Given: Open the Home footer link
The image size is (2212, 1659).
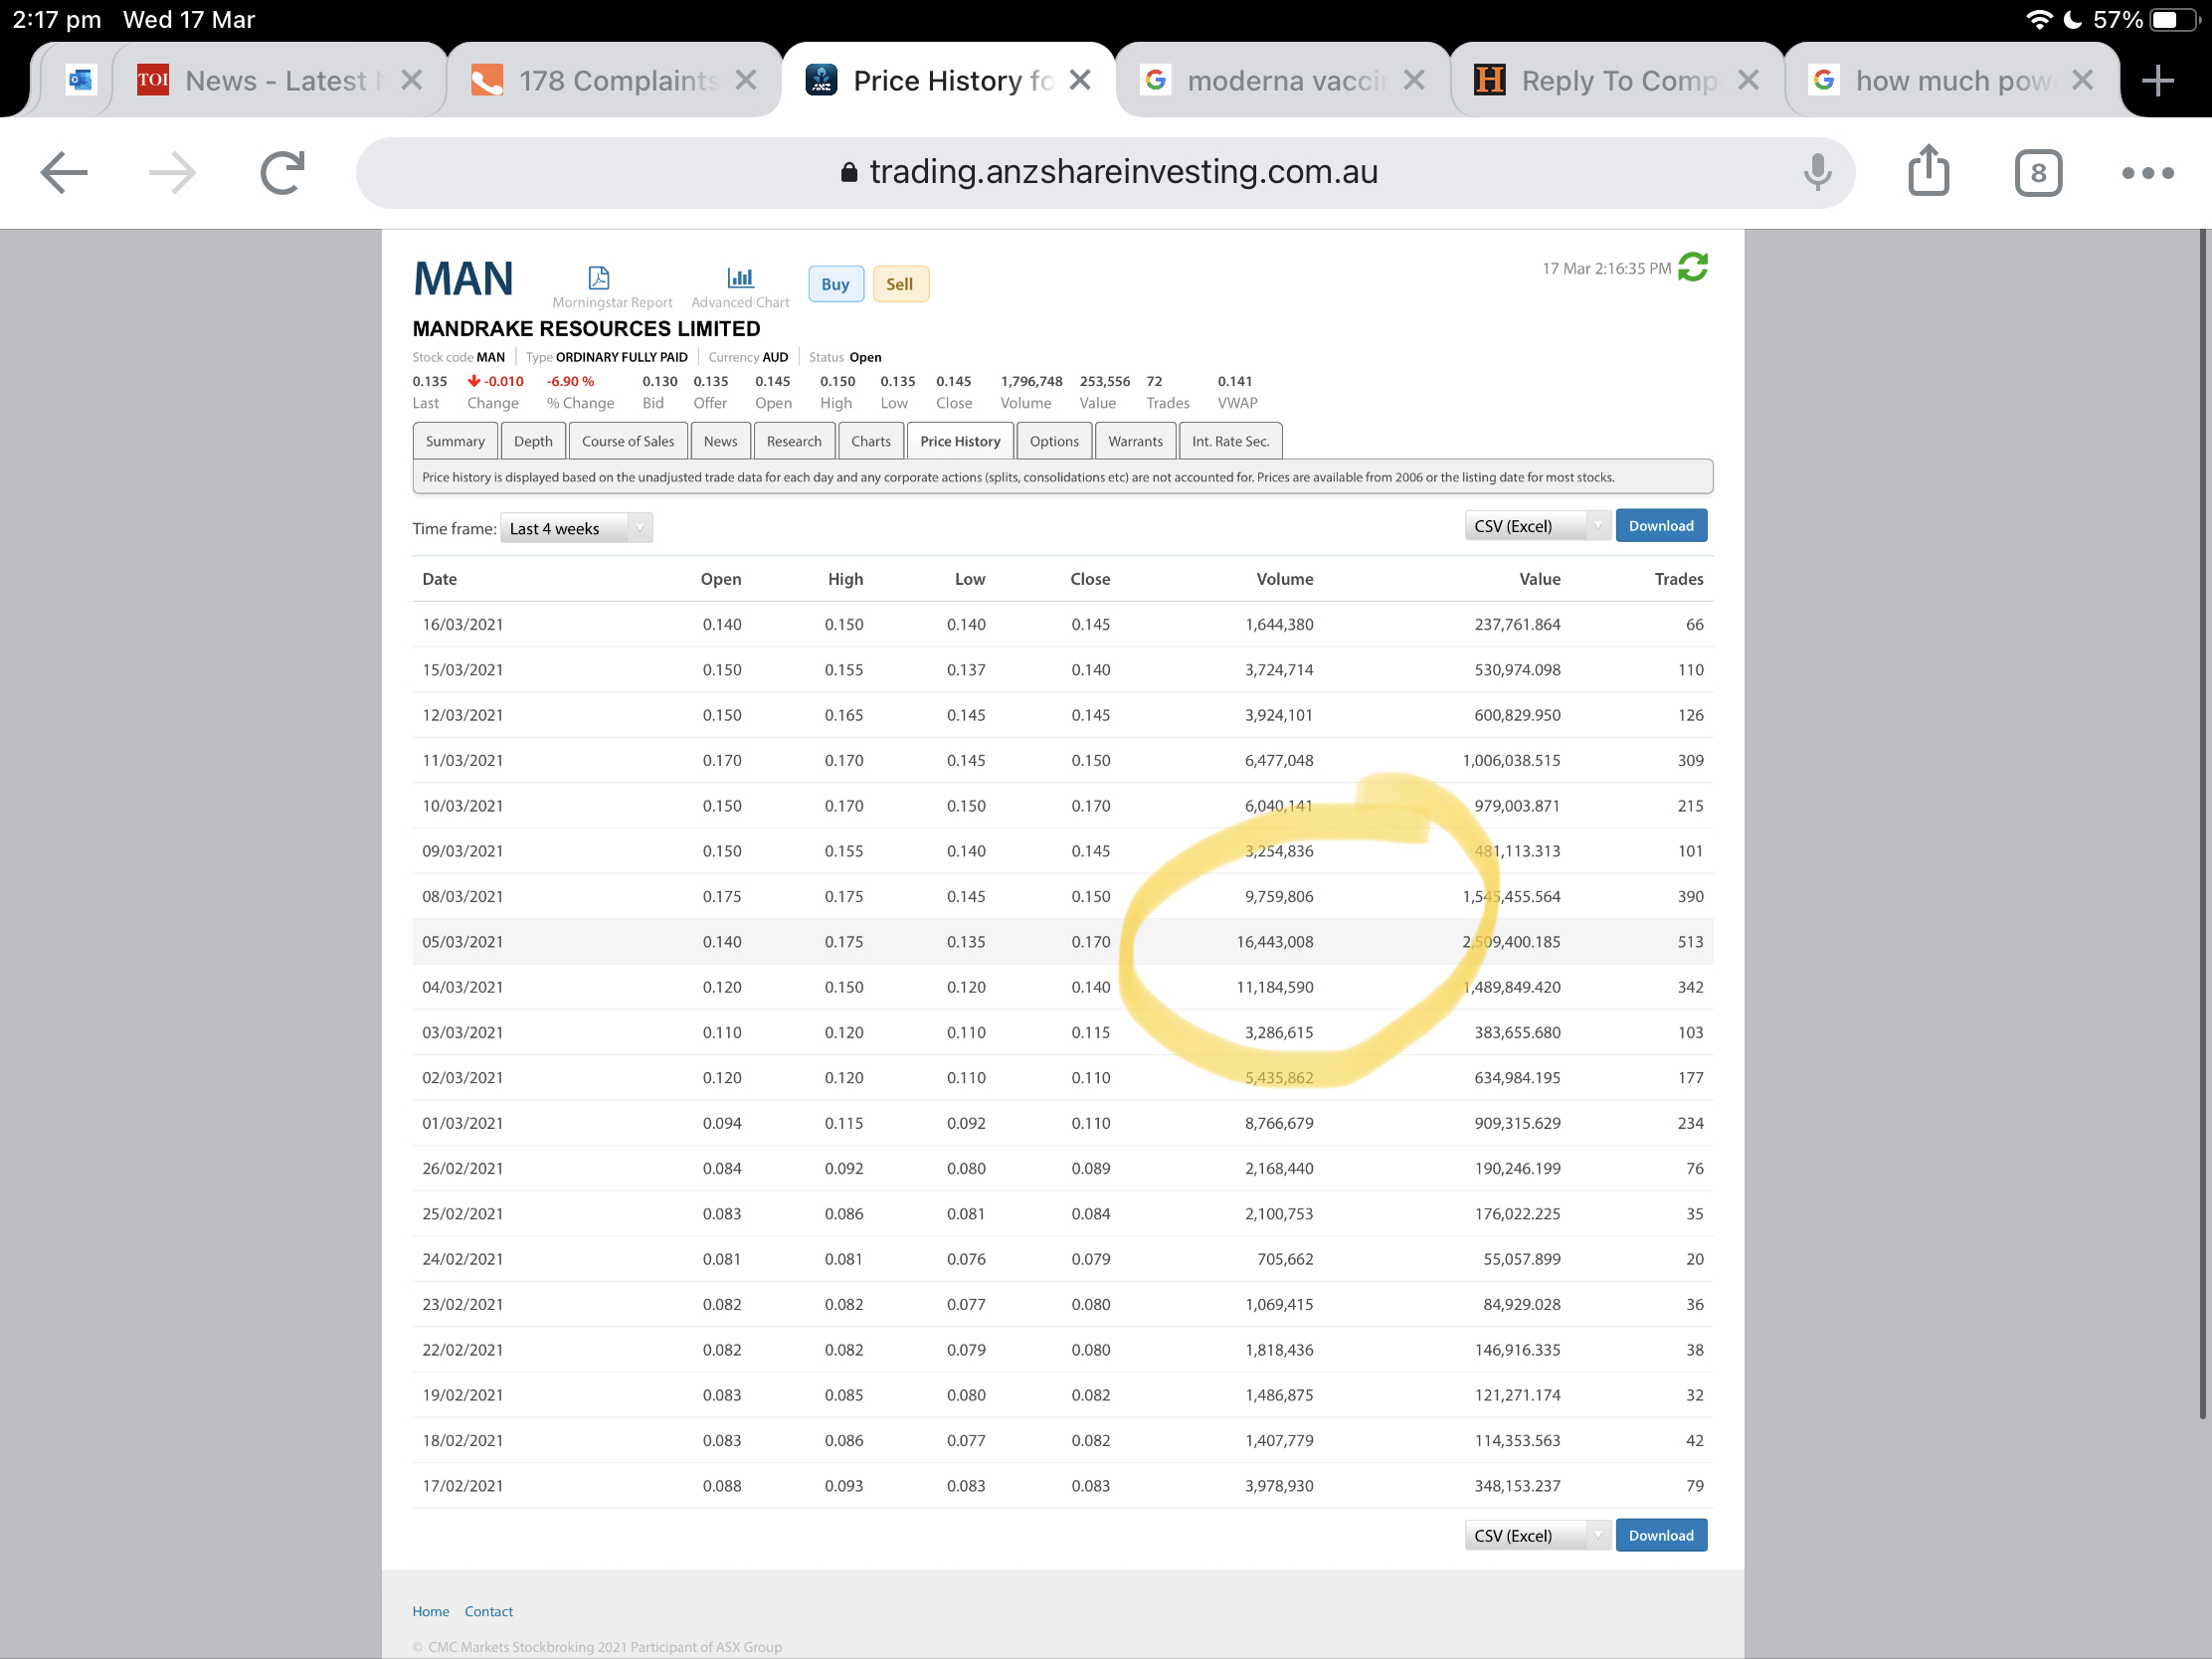Looking at the screenshot, I should (x=431, y=1611).
